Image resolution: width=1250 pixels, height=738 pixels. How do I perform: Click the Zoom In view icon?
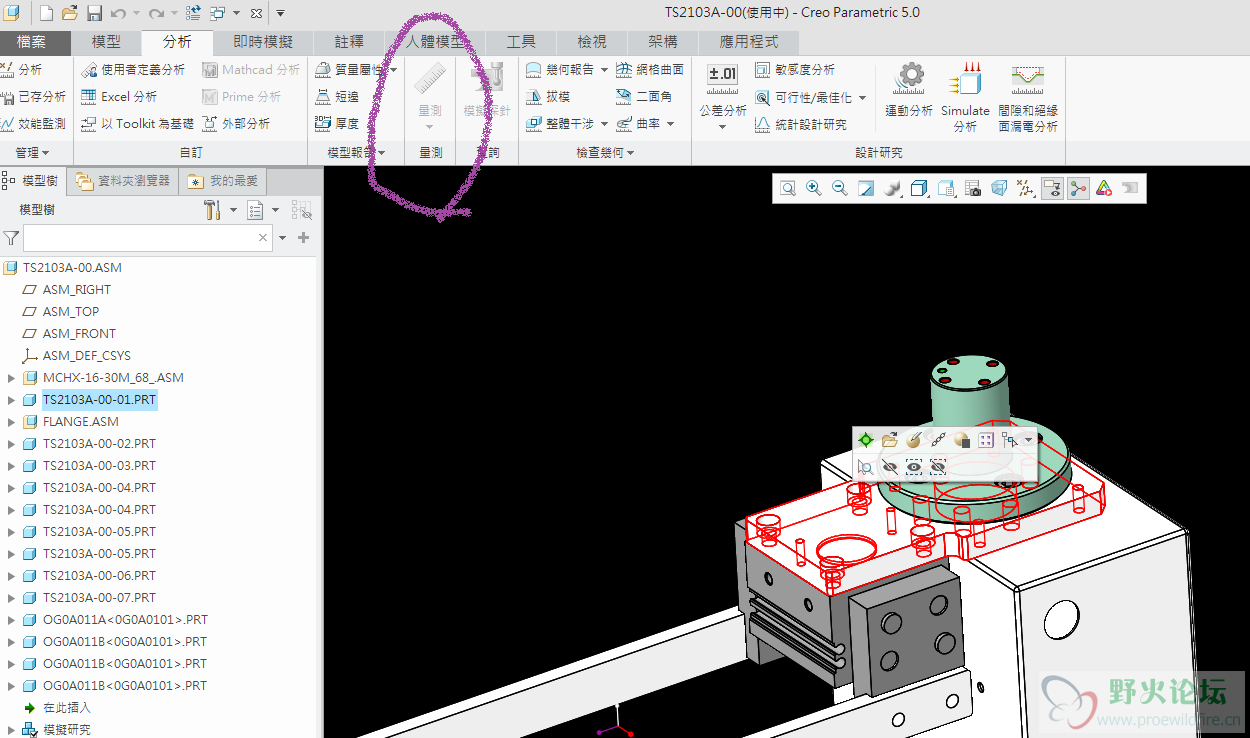click(x=814, y=188)
